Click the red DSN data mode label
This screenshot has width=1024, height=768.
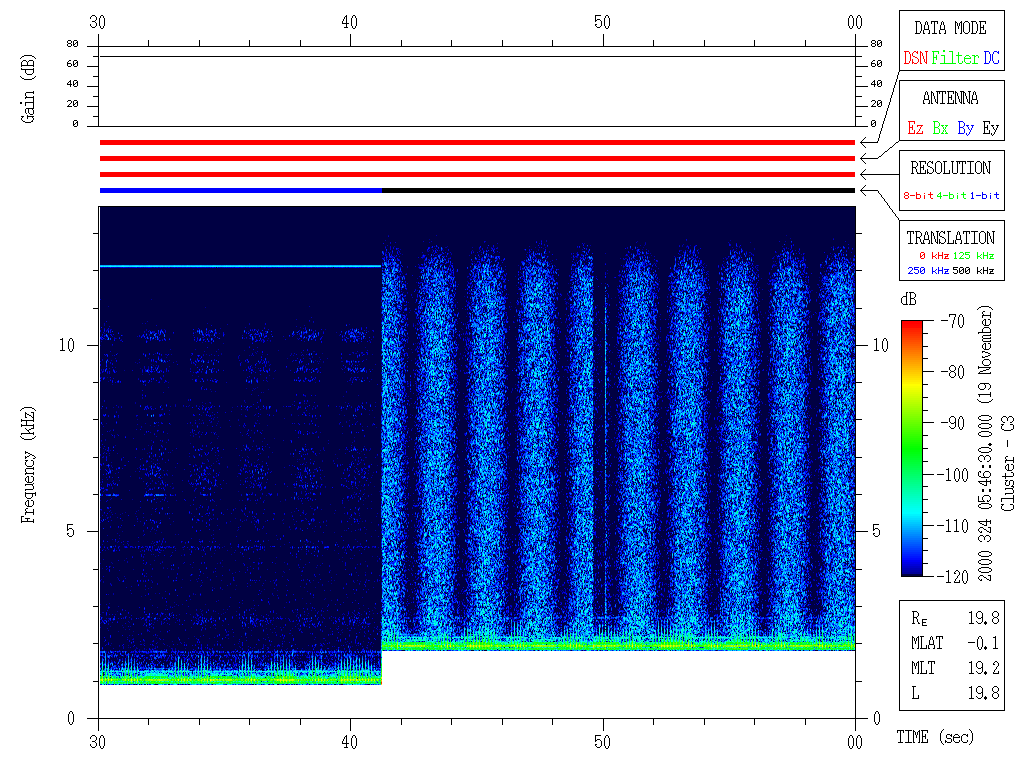pyautogui.click(x=915, y=59)
